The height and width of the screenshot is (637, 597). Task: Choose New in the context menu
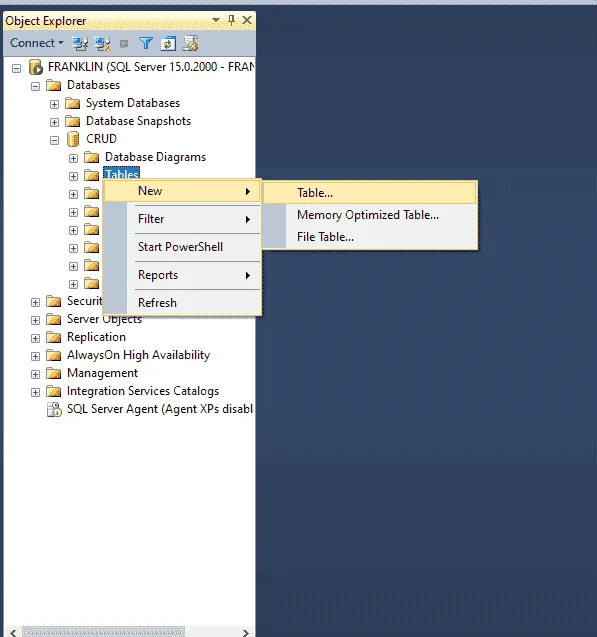tap(182, 191)
